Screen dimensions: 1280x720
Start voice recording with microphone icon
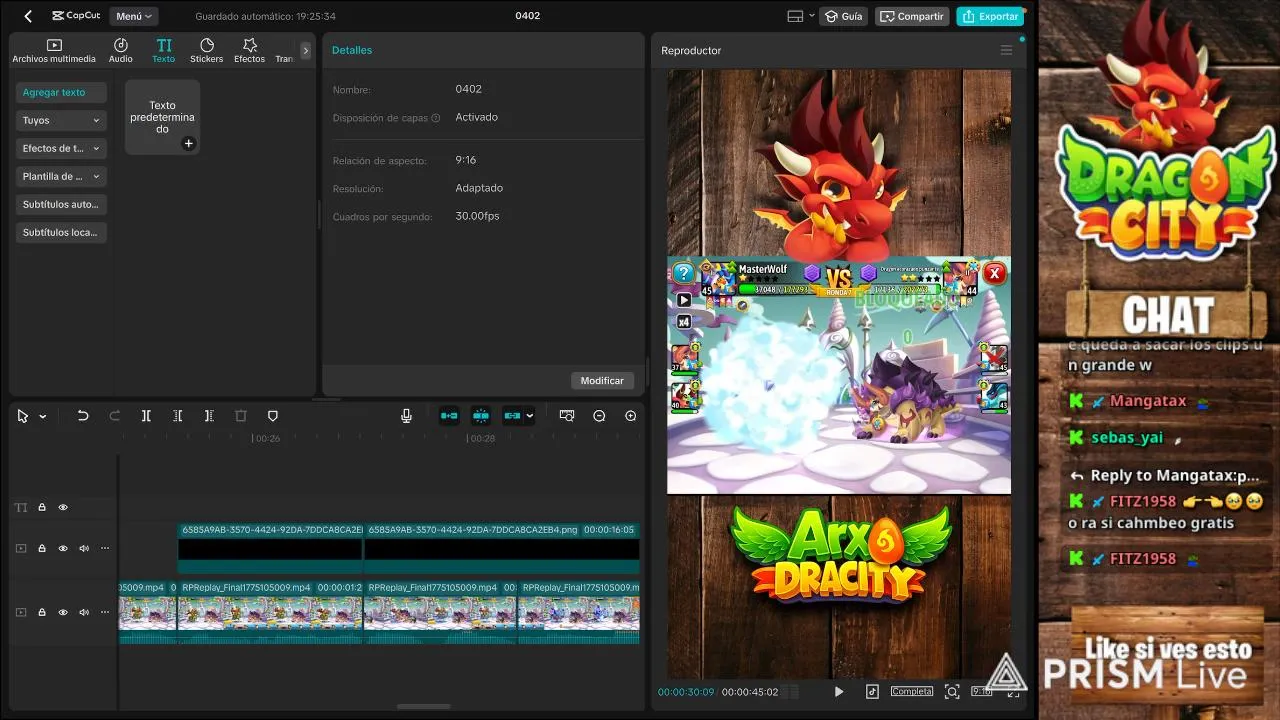tap(406, 416)
